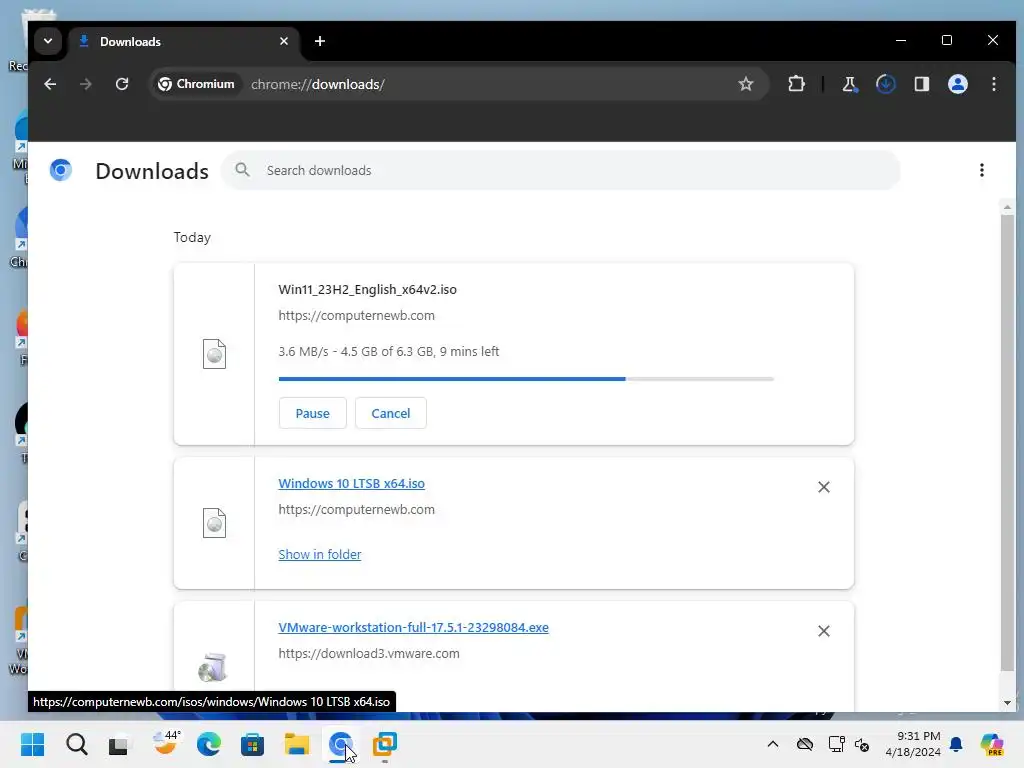Open the clock showing 9:31 PM

click(912, 744)
